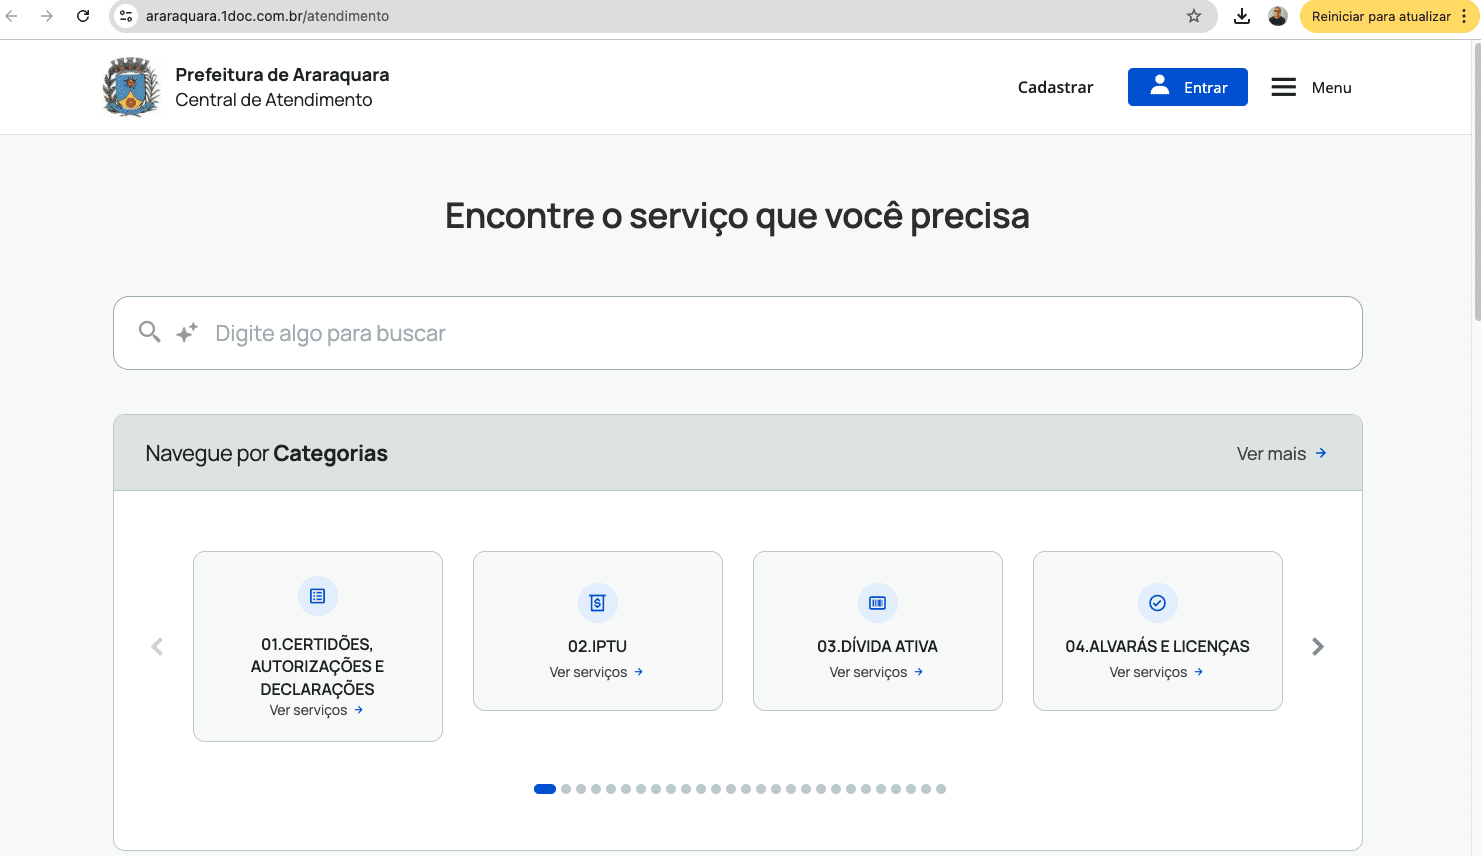Screen dimensions: 1481x856
Task: Open Chrome three-dot options menu
Action: click(1464, 16)
